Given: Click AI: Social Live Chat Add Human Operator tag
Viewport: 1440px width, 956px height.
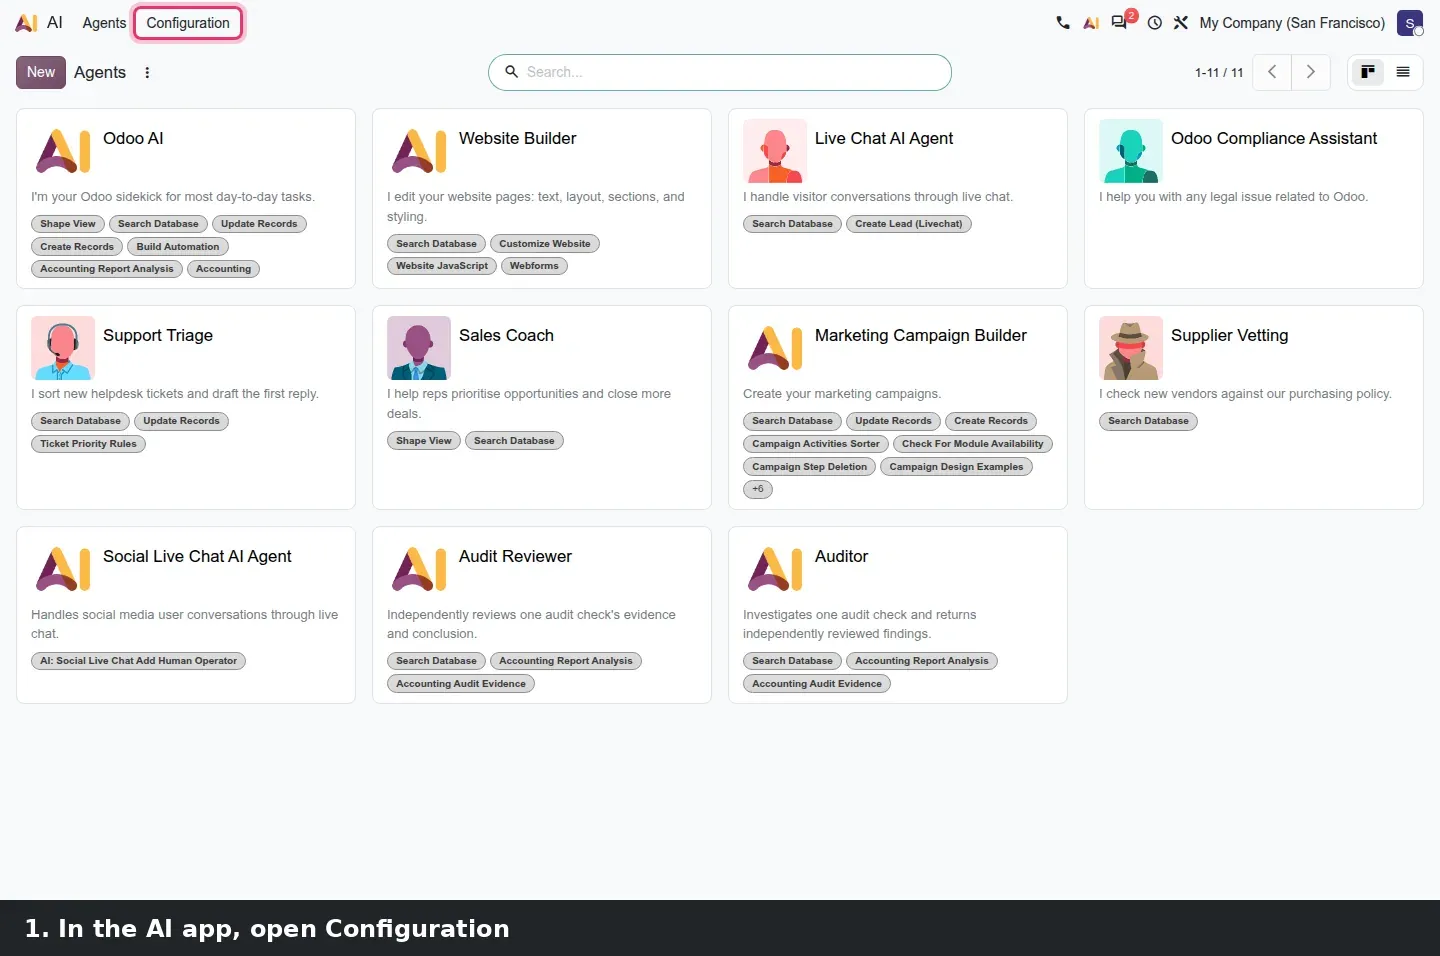Looking at the screenshot, I should click(138, 661).
